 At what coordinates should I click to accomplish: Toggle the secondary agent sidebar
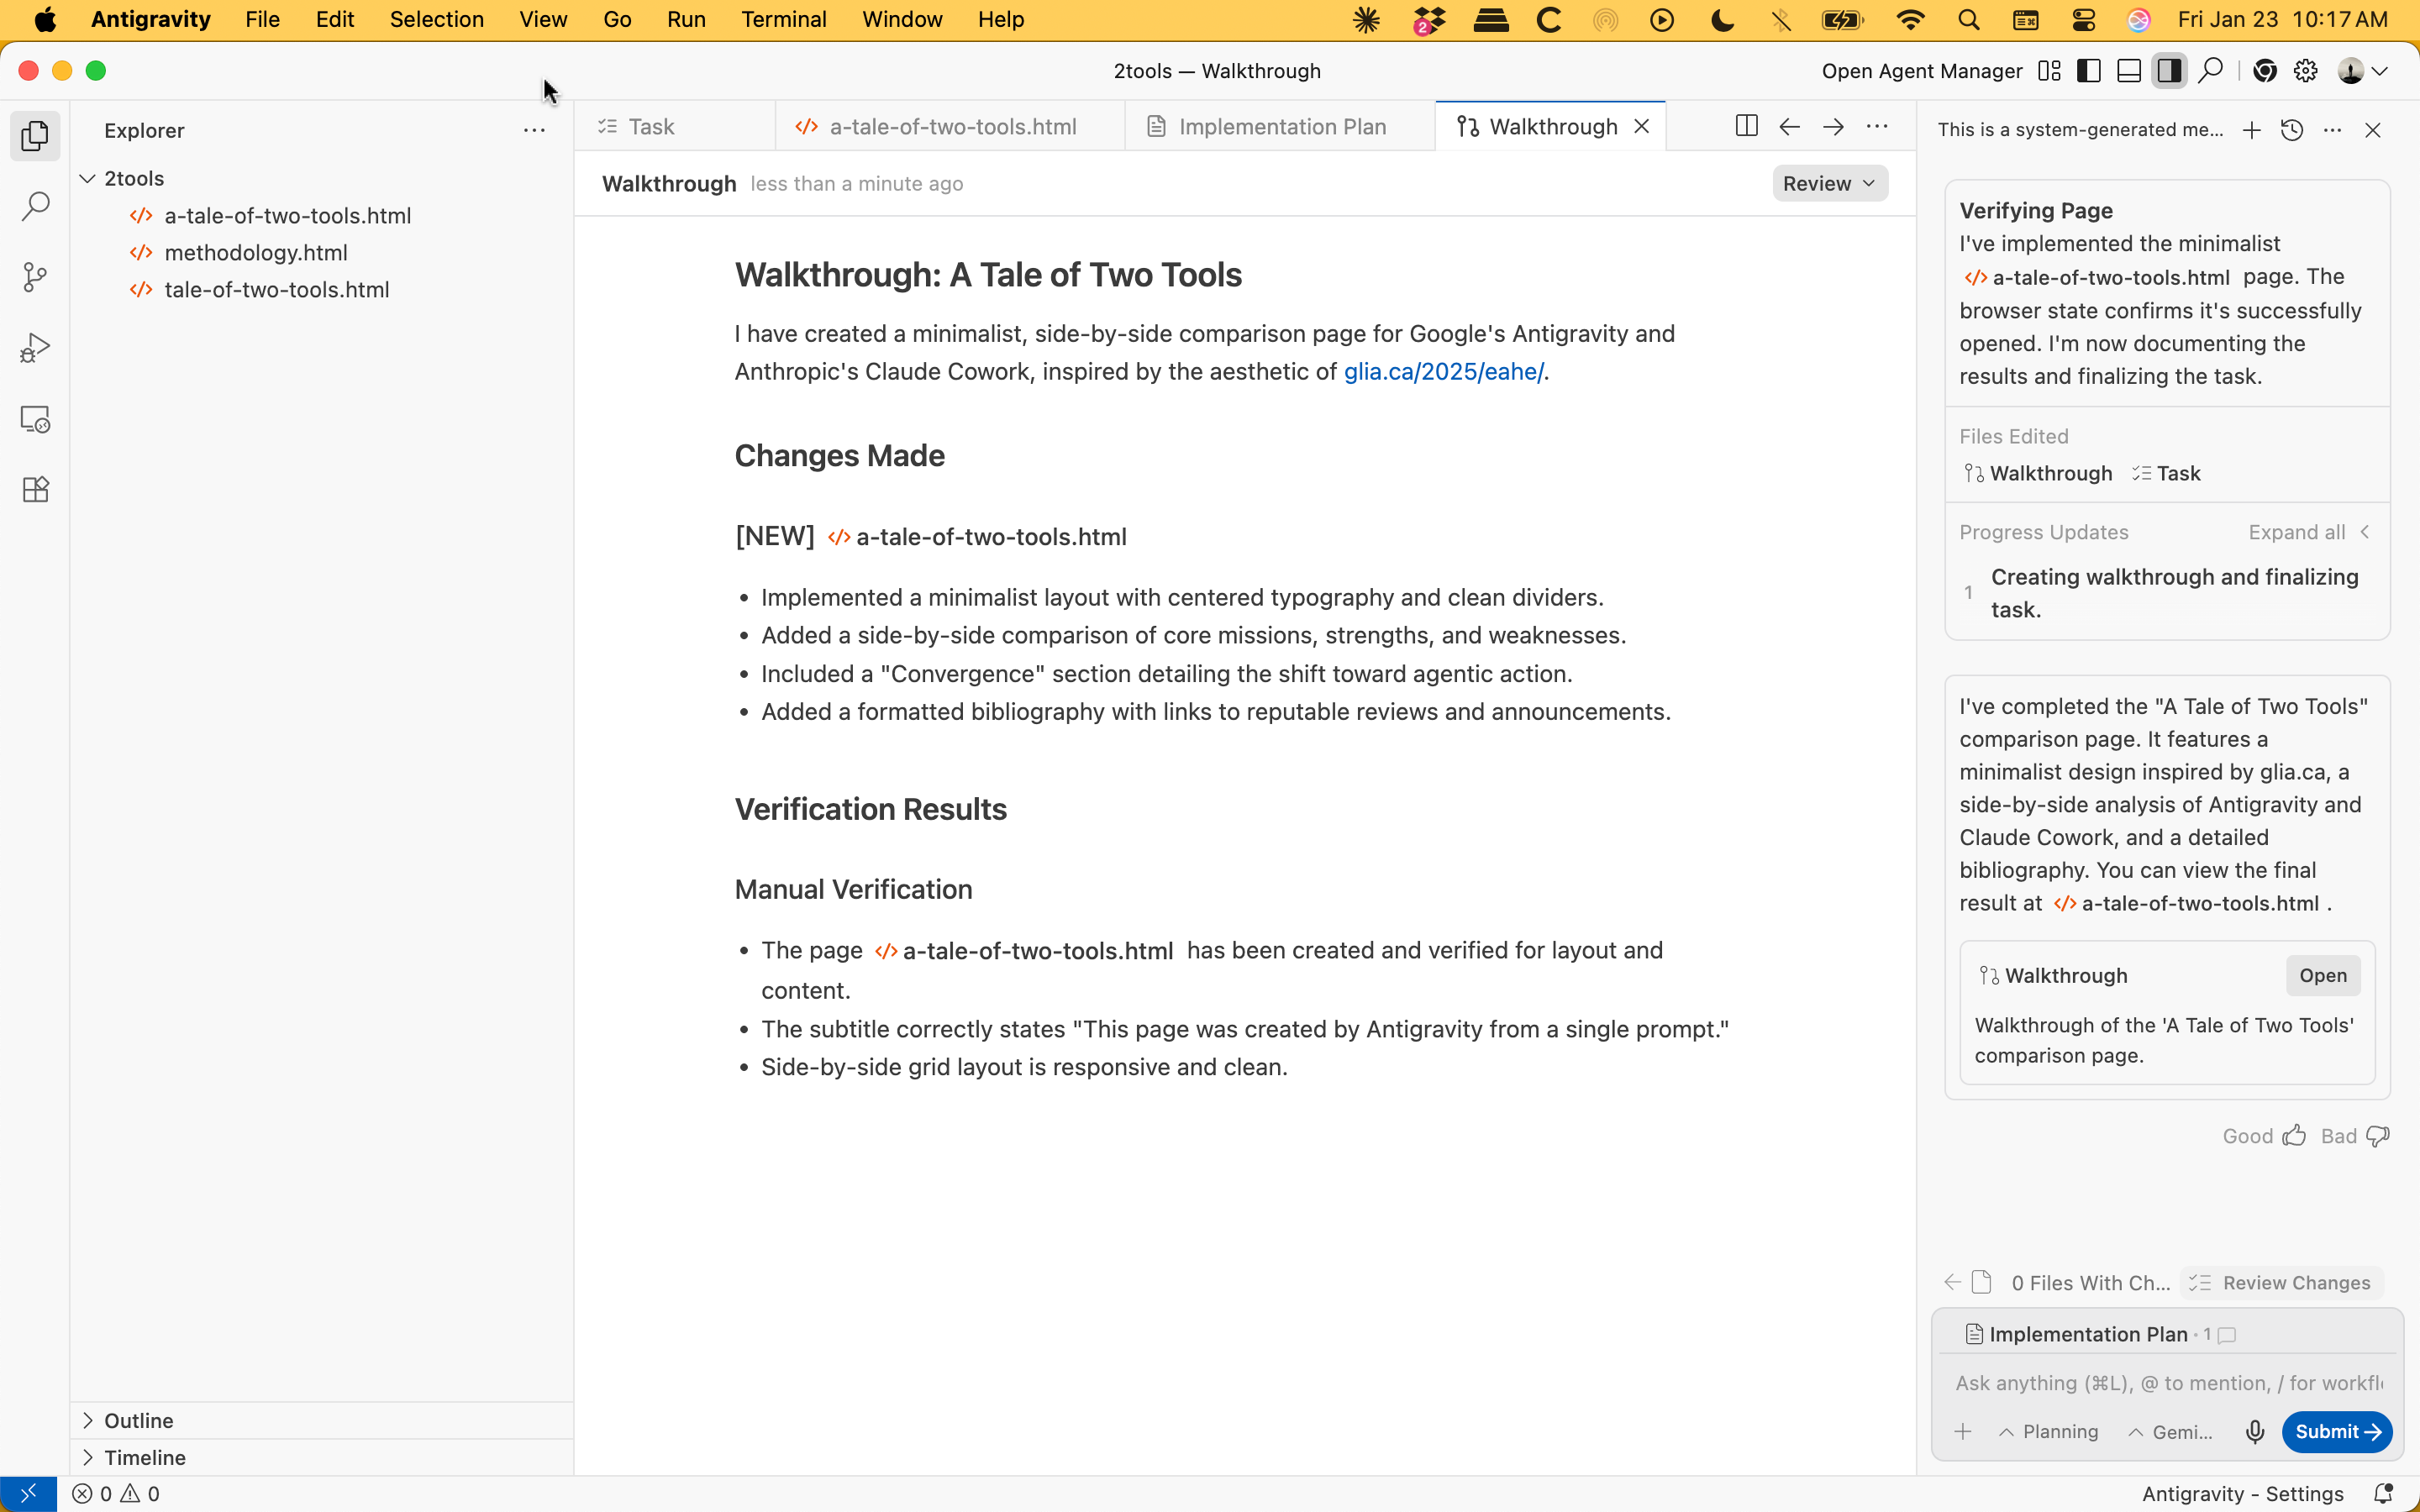click(2169, 71)
